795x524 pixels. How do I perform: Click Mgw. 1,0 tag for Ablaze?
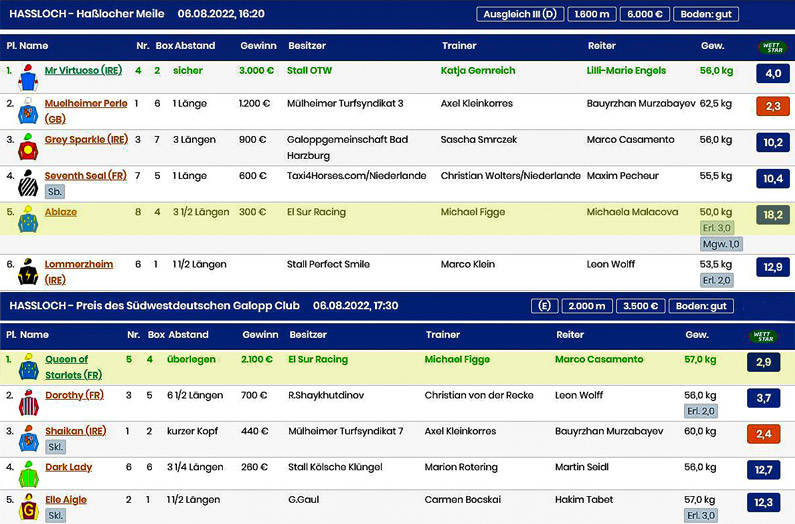tap(721, 244)
